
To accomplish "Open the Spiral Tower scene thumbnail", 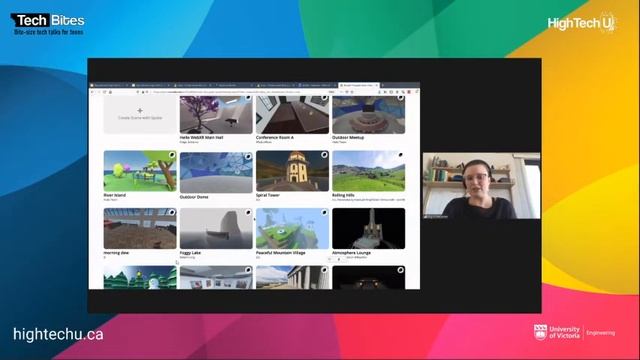I will click(292, 171).
